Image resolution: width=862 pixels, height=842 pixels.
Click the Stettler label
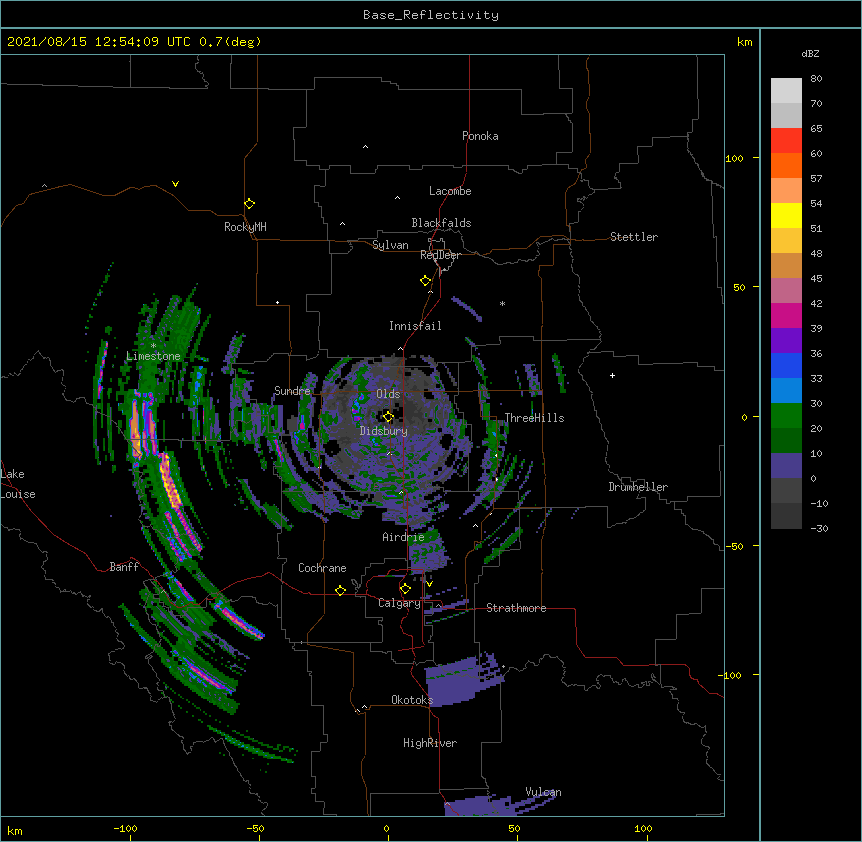634,237
